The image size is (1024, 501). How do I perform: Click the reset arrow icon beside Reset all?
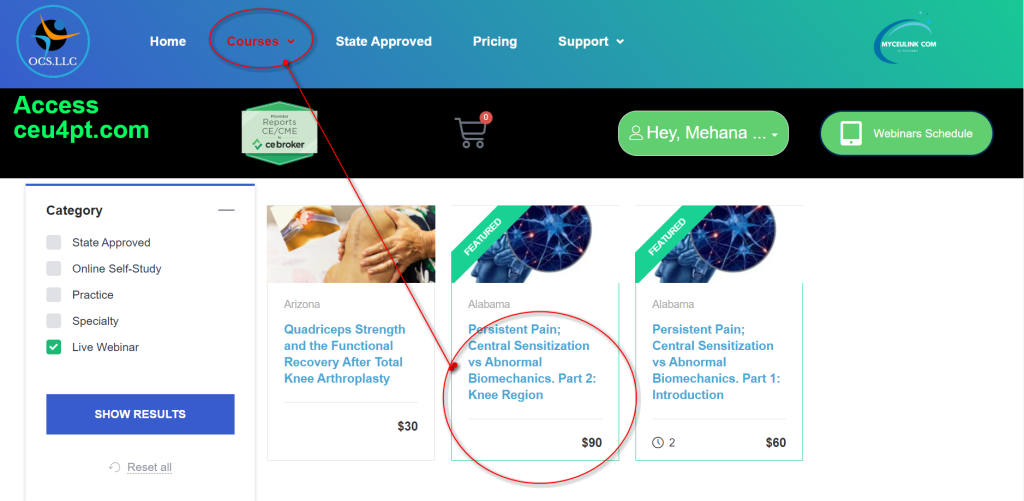115,467
